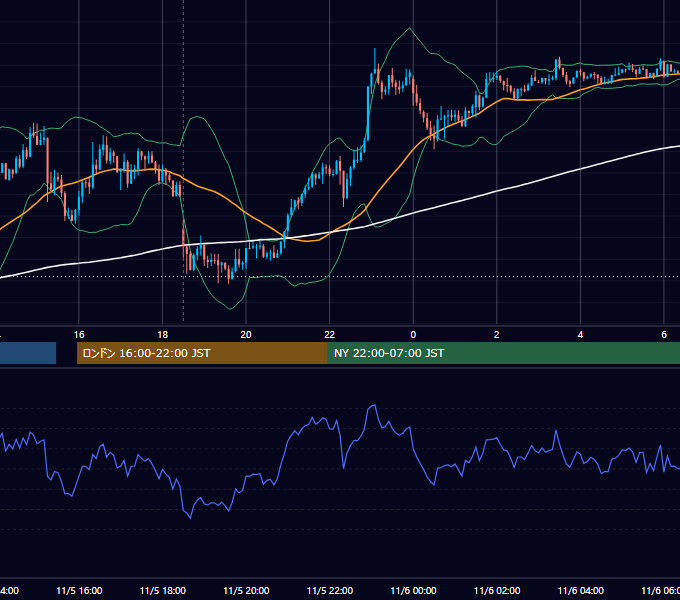The width and height of the screenshot is (680, 600).
Task: Select the ロンドン 16:00-22:00 JST session bar
Action: (x=202, y=353)
